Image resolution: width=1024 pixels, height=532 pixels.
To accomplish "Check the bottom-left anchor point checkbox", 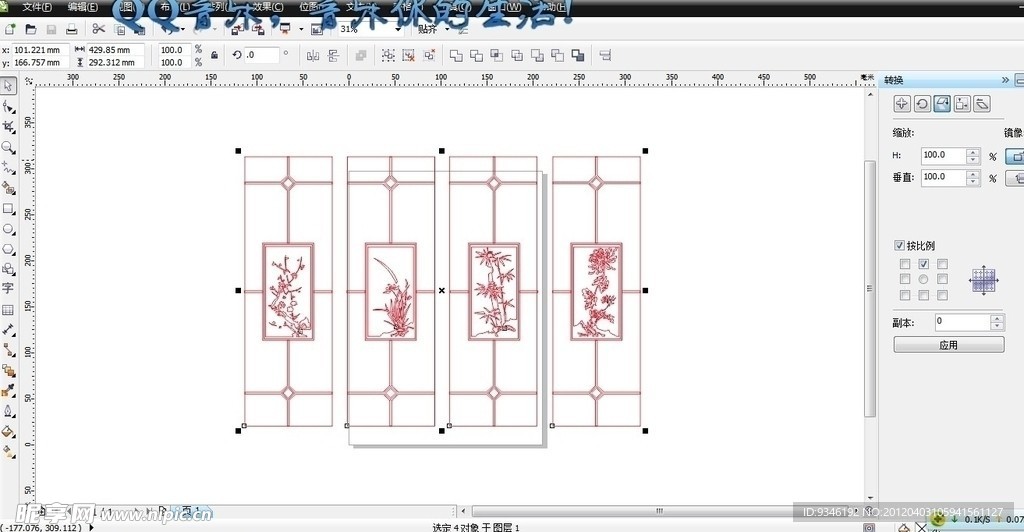I will click(x=904, y=295).
